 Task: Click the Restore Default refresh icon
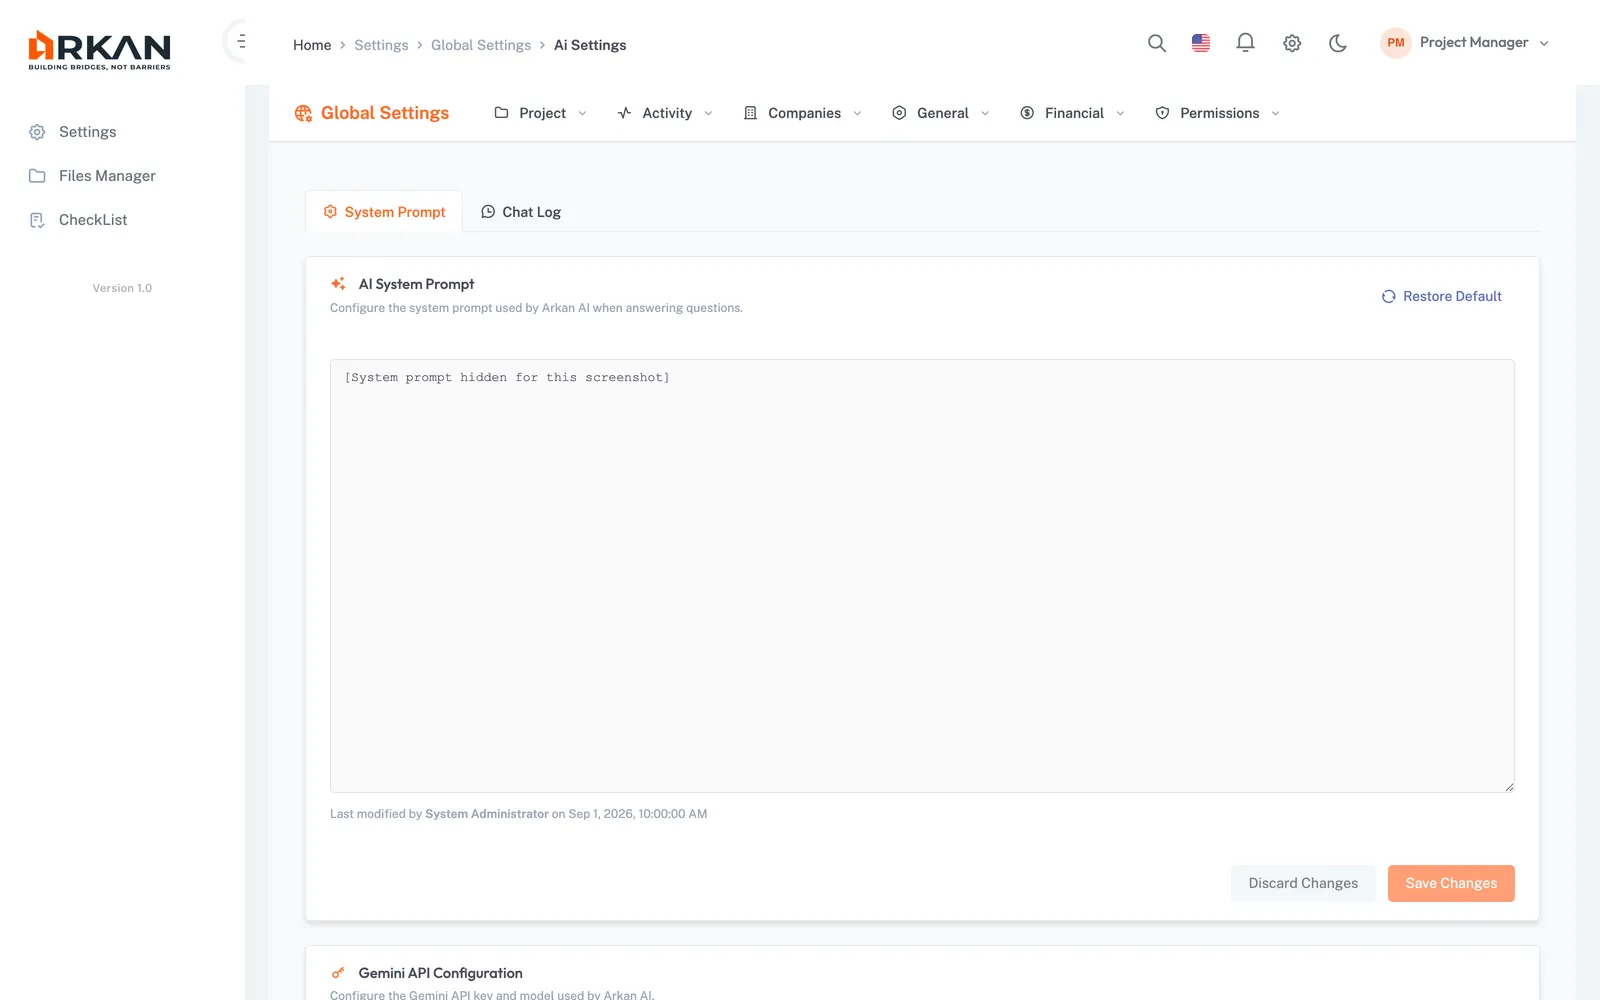[1389, 296]
